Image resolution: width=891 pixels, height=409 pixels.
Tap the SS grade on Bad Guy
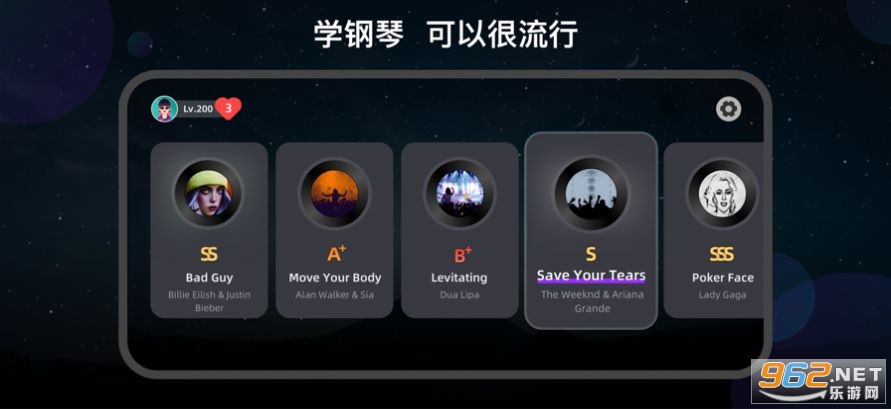coord(209,254)
